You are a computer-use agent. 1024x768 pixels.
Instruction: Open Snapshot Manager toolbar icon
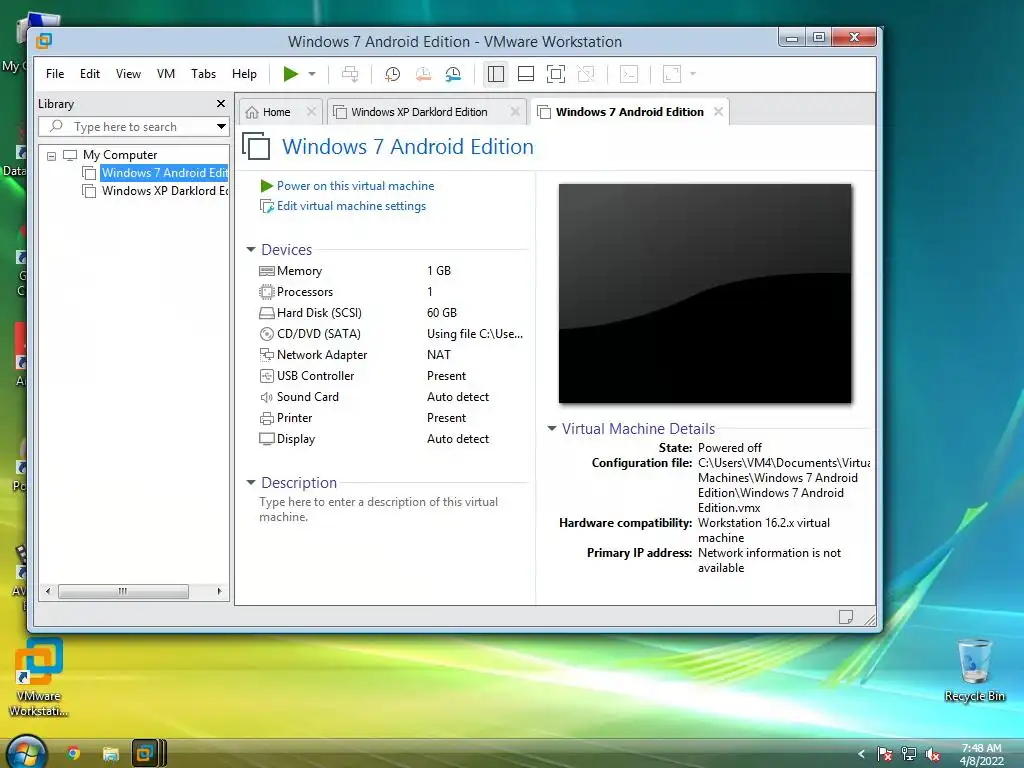click(x=453, y=74)
